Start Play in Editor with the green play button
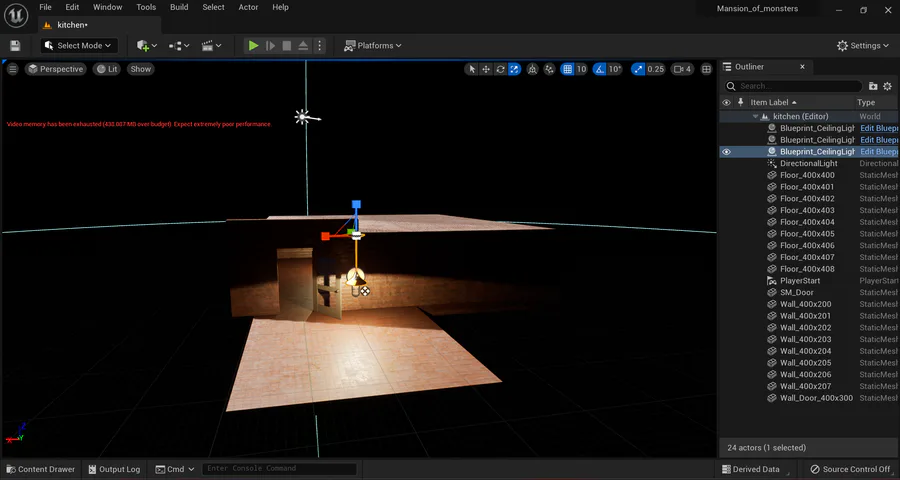Viewport: 900px width, 480px height. [x=253, y=45]
